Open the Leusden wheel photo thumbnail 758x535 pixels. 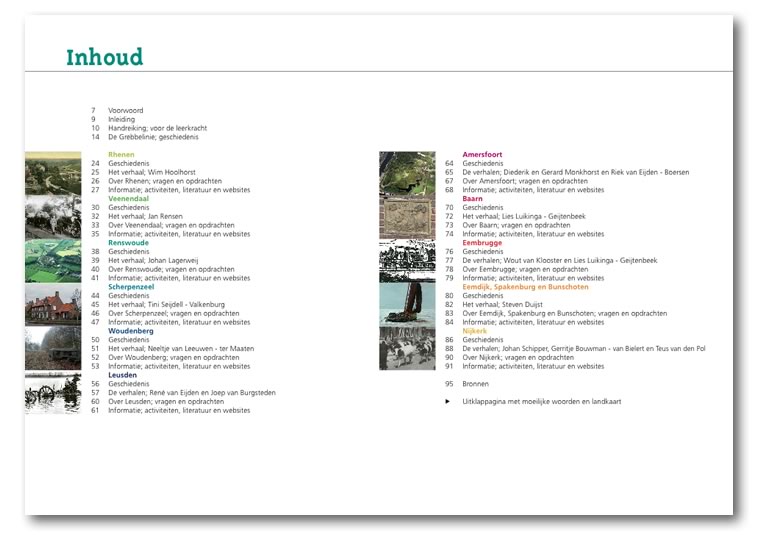click(x=52, y=392)
